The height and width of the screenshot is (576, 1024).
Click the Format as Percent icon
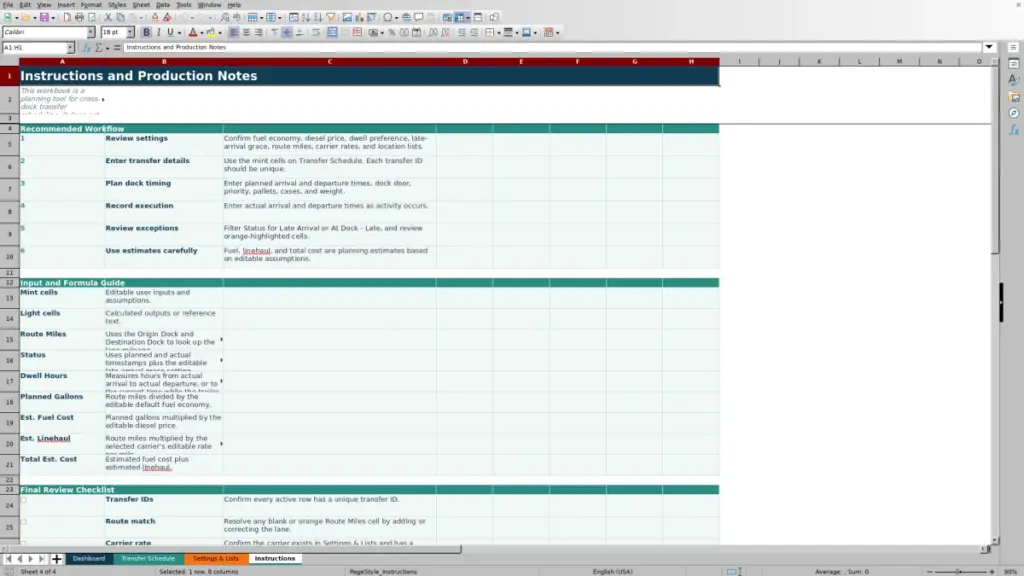[x=392, y=32]
